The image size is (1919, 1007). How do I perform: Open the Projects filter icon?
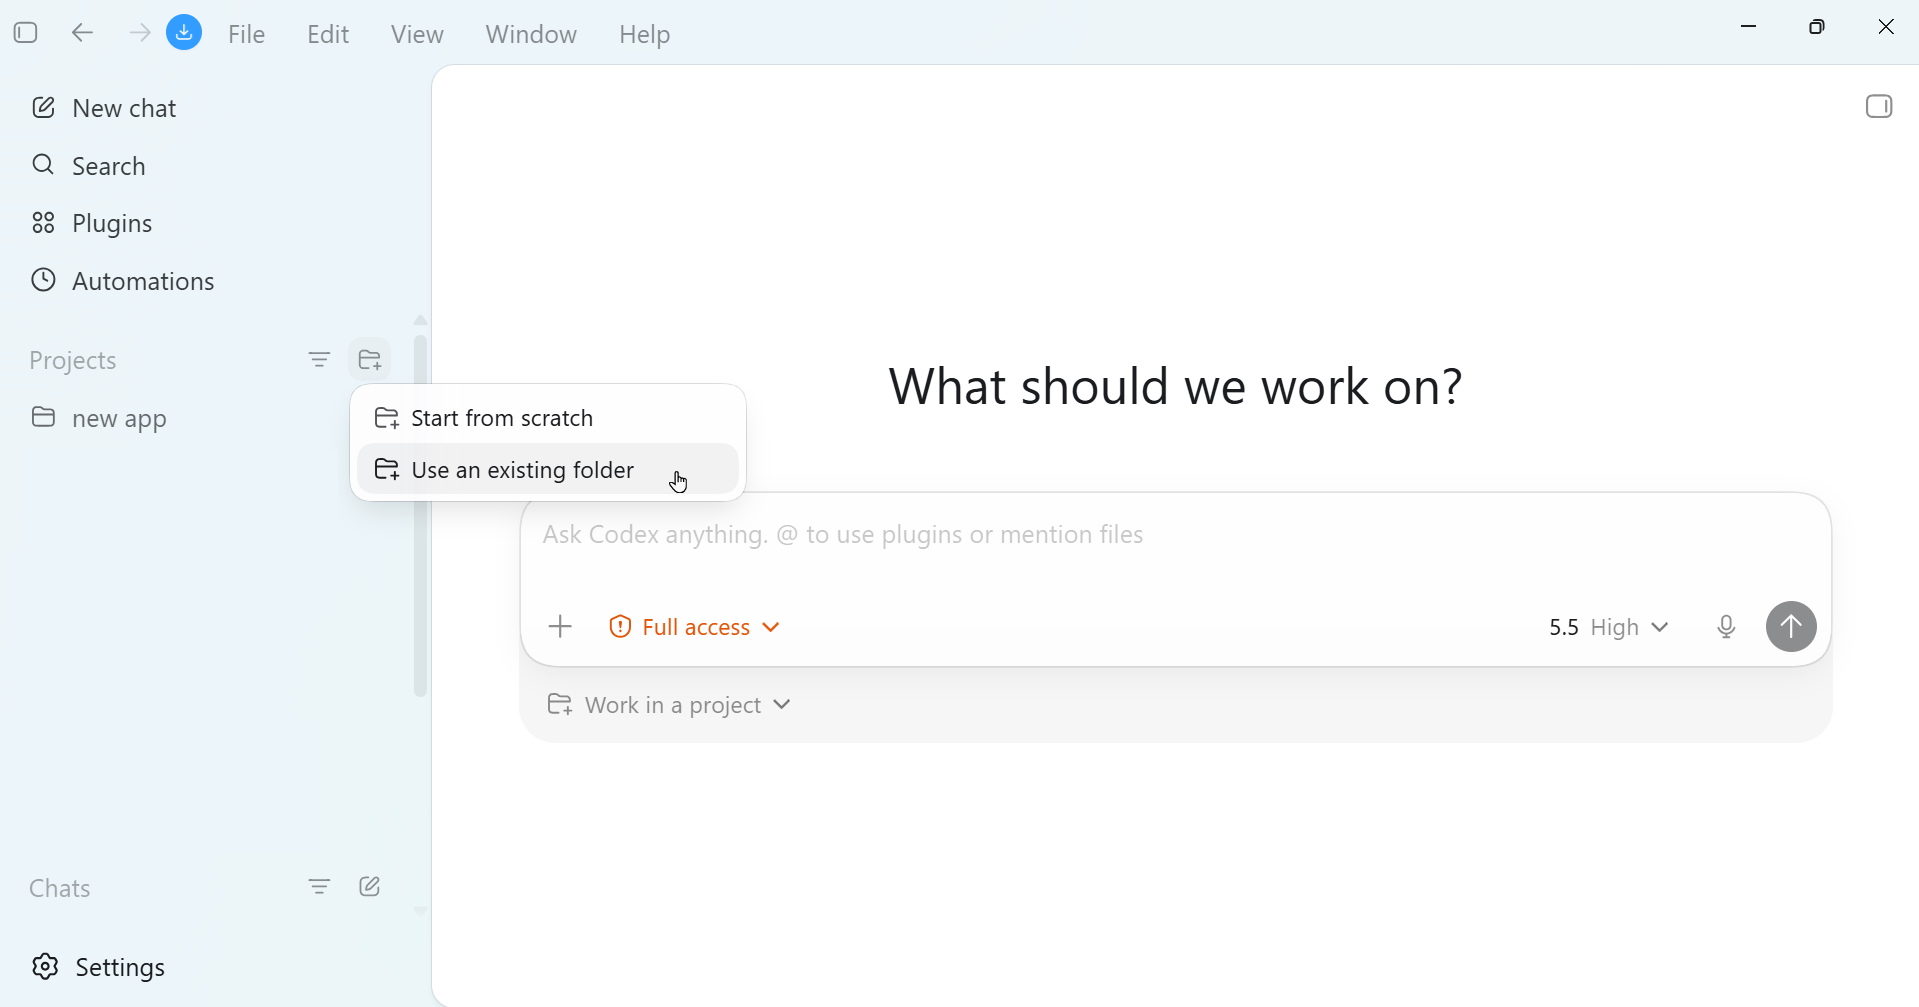320,360
